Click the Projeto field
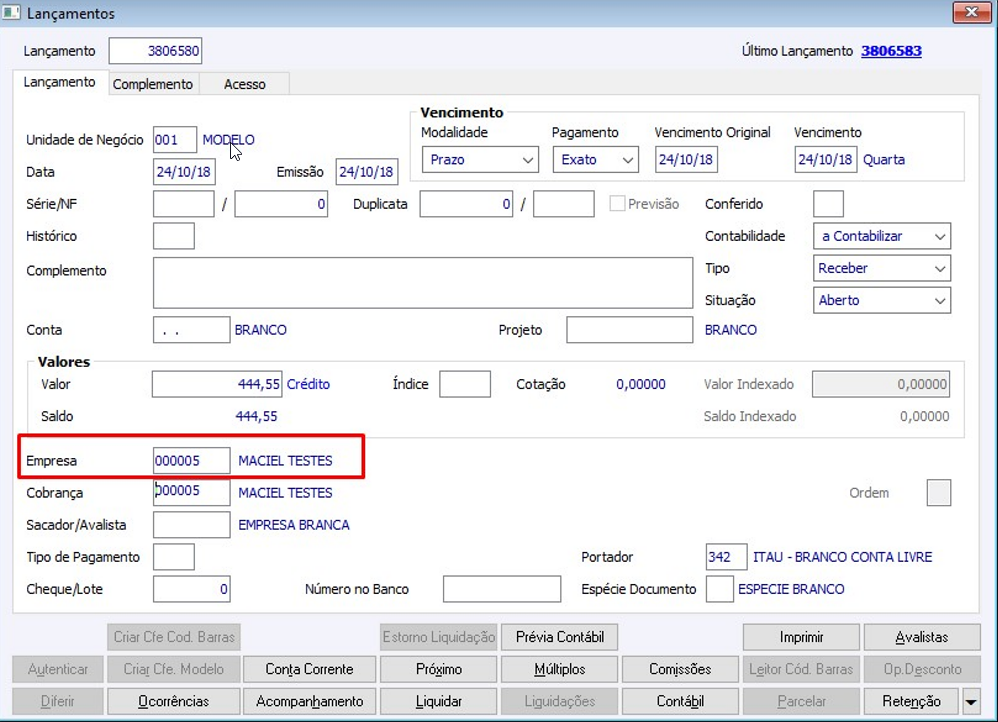The height and width of the screenshot is (722, 998). pyautogui.click(x=629, y=330)
